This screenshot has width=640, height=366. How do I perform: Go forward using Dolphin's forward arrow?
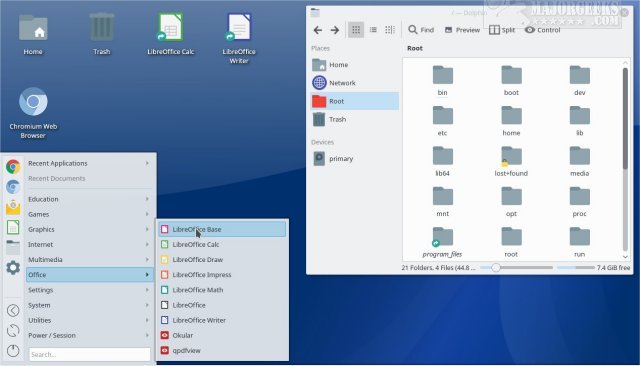pos(335,30)
